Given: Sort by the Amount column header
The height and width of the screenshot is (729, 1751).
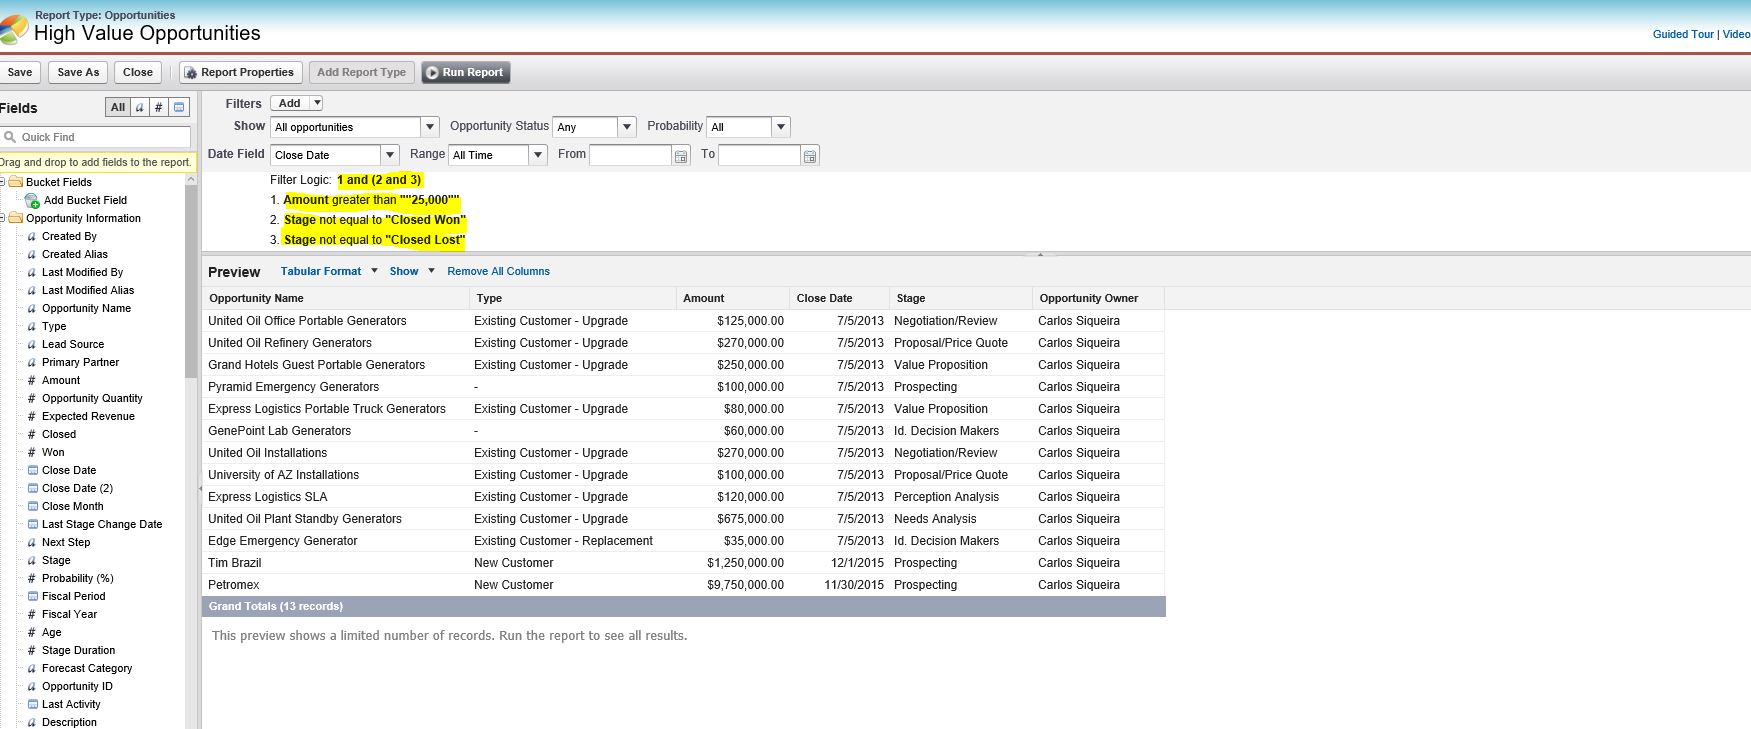Looking at the screenshot, I should (x=703, y=298).
